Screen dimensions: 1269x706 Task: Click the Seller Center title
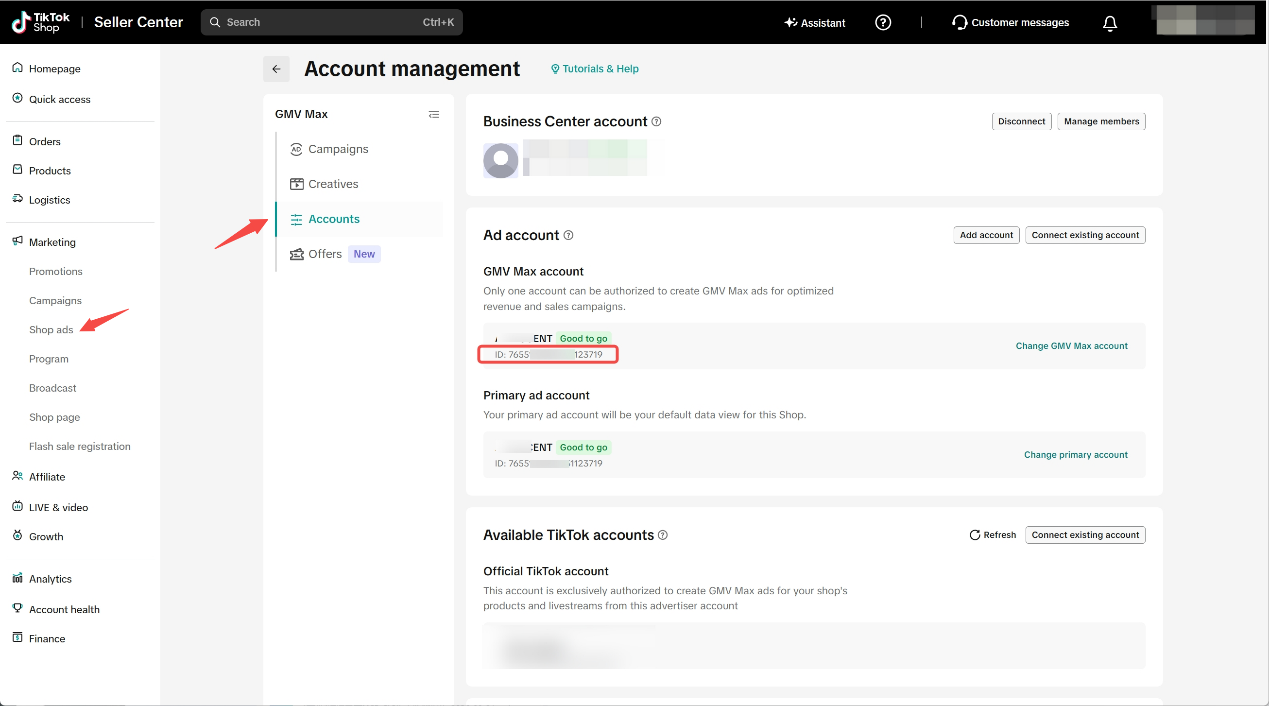[139, 22]
